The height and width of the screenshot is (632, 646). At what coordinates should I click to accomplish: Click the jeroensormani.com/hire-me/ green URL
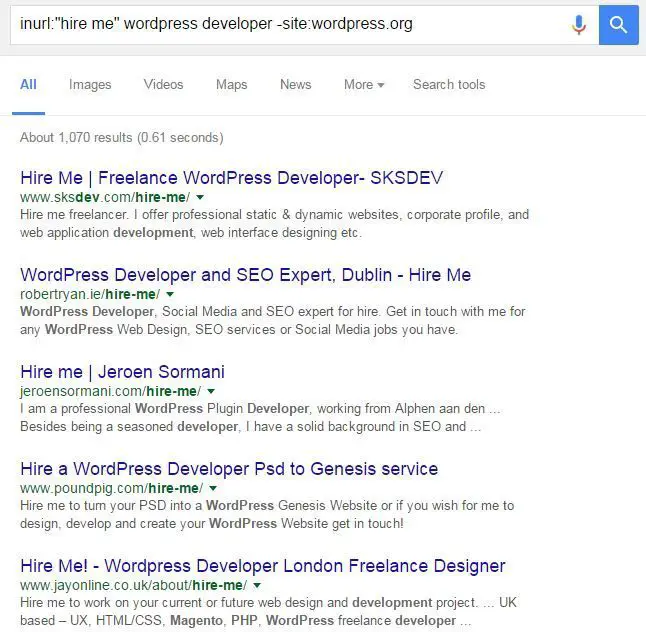click(x=110, y=391)
